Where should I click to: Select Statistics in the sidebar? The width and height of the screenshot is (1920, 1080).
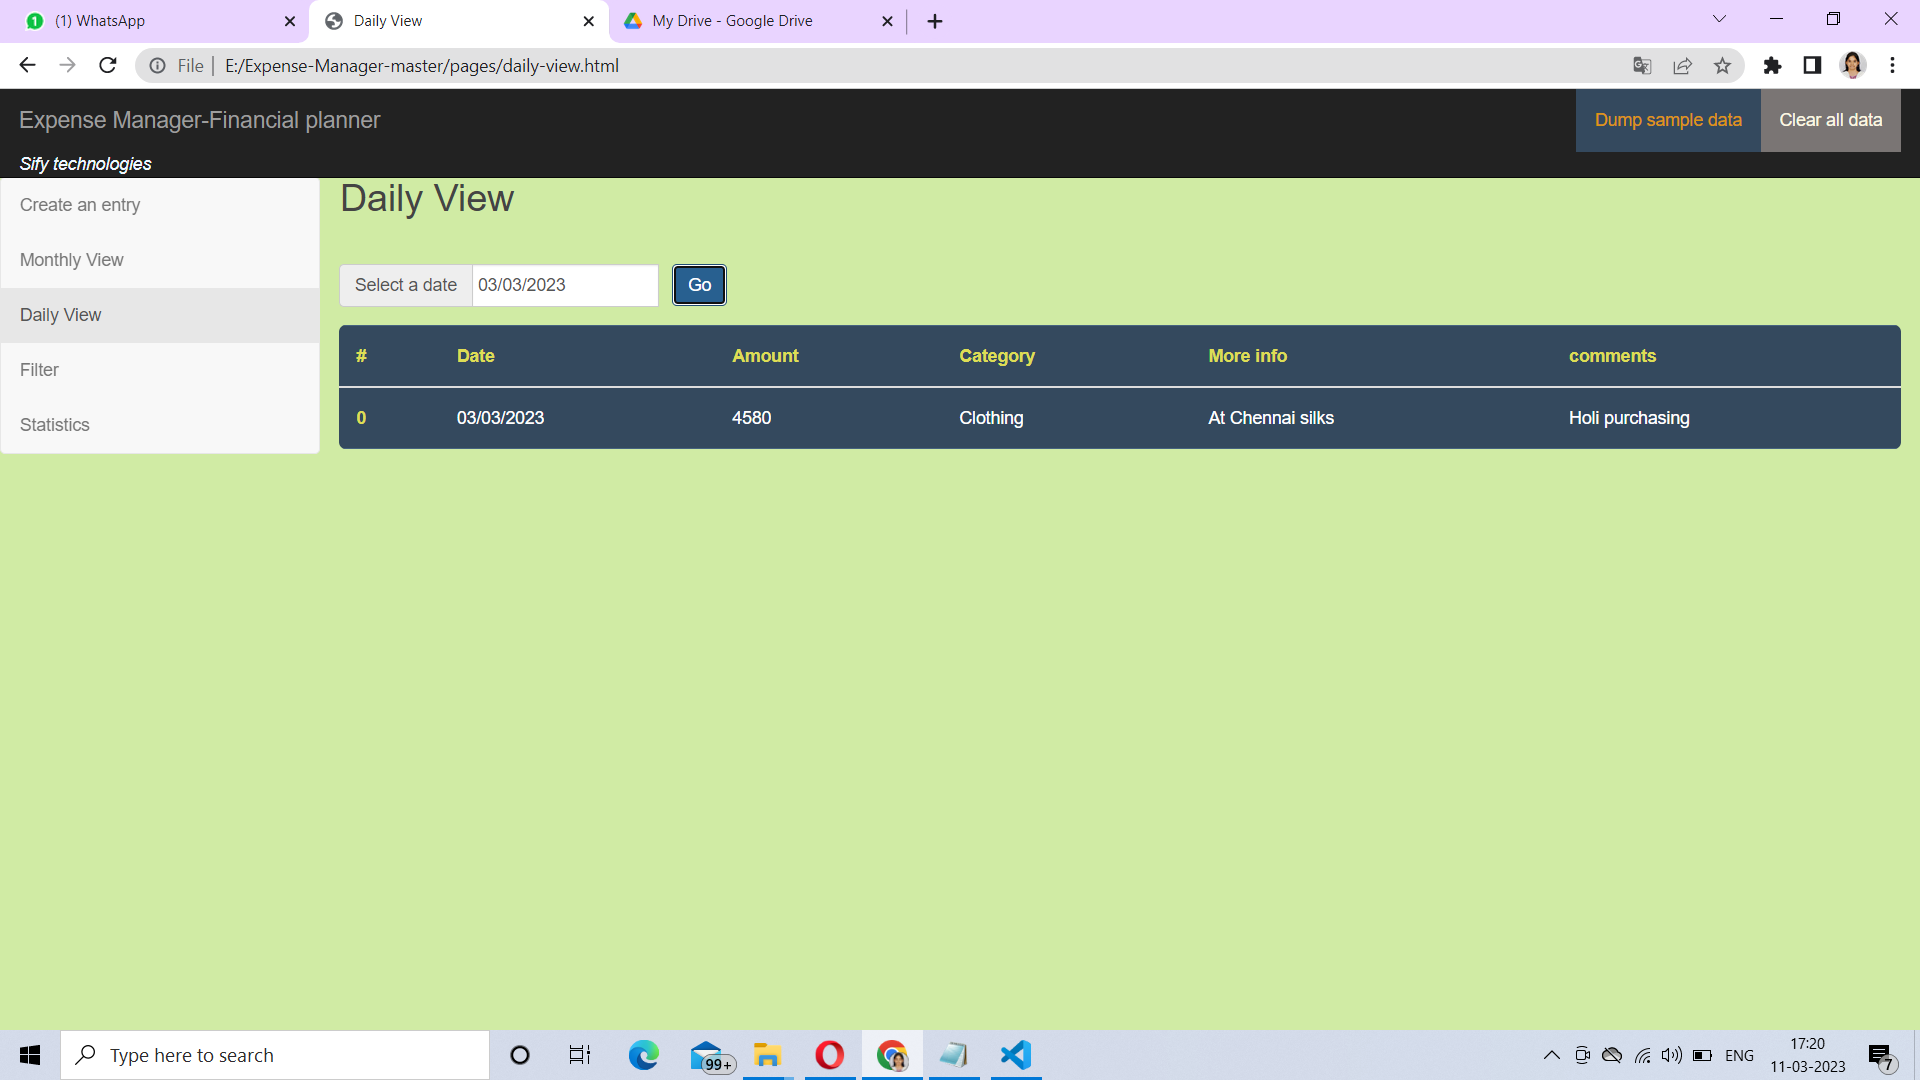(55, 424)
